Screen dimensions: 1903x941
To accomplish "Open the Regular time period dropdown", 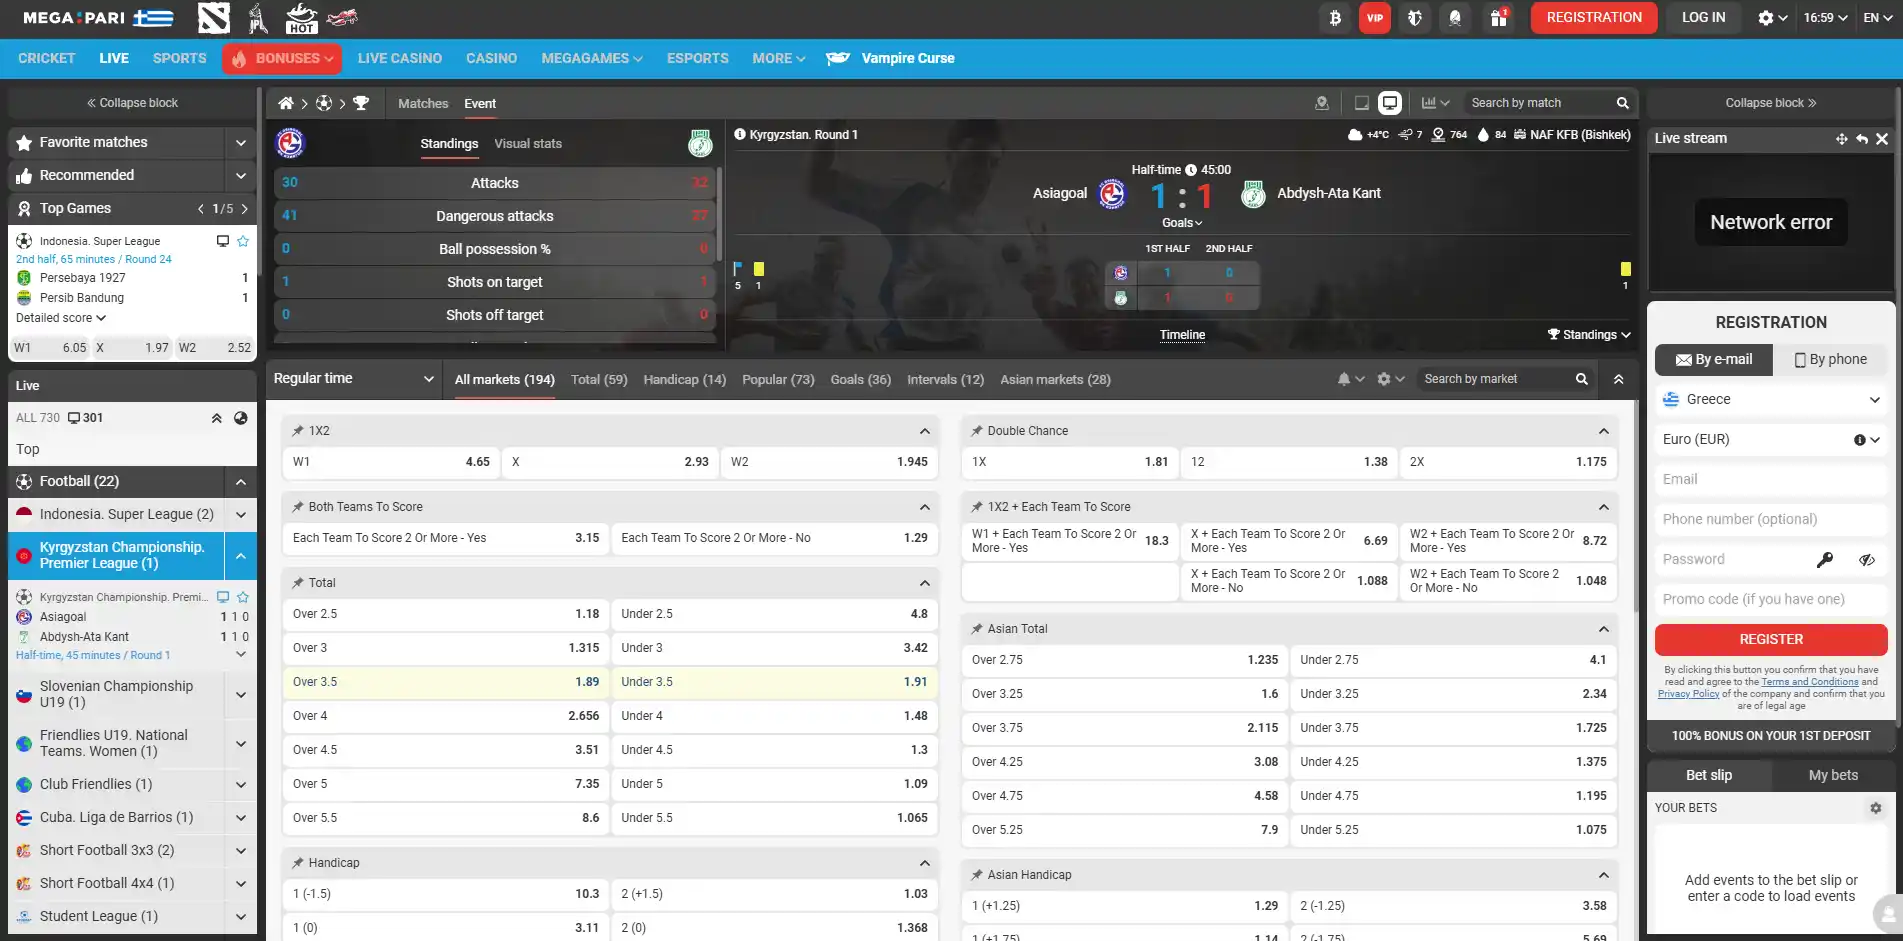I will click(x=354, y=379).
